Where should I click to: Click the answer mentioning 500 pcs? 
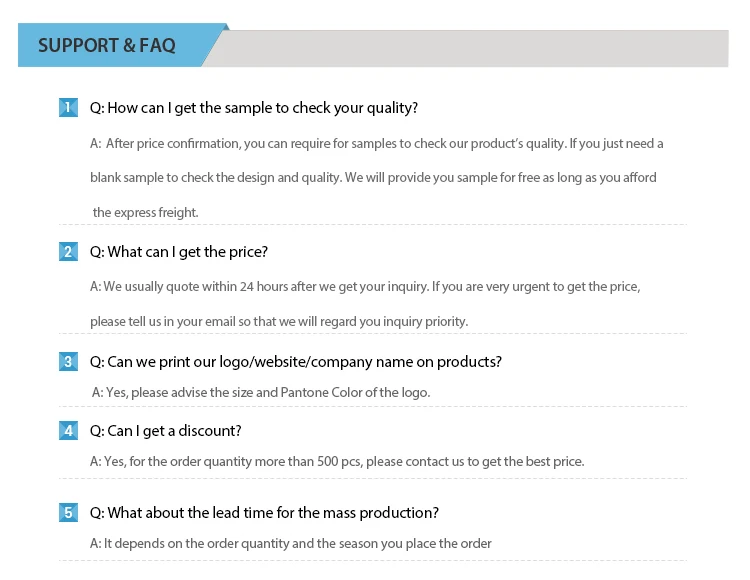click(337, 462)
